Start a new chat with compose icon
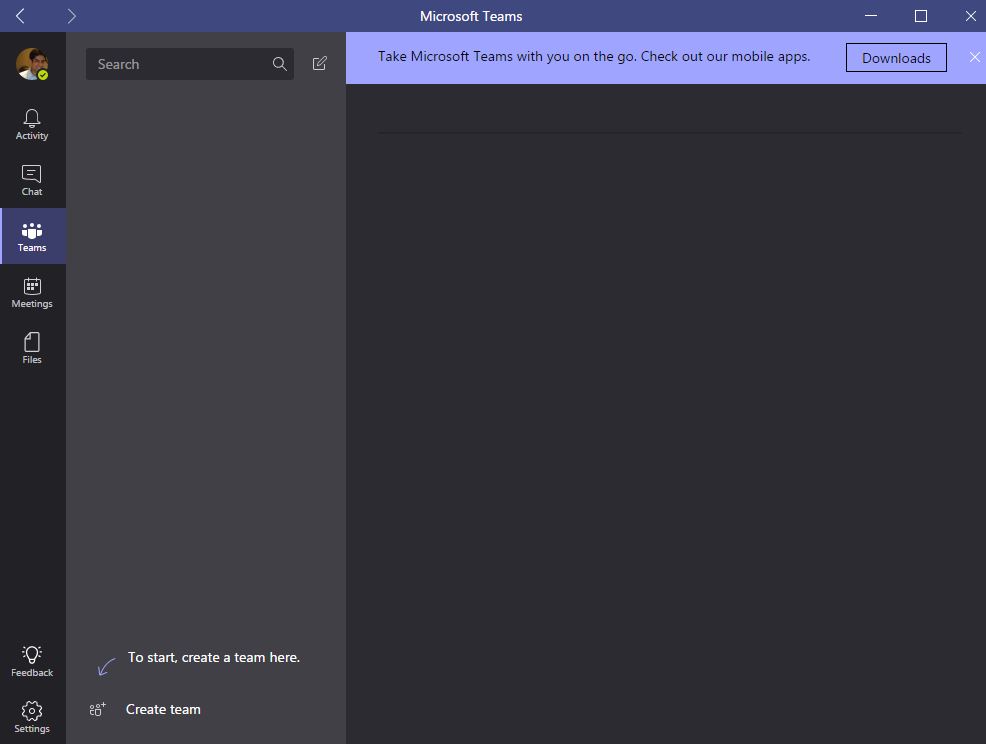This screenshot has width=986, height=744. click(x=320, y=64)
